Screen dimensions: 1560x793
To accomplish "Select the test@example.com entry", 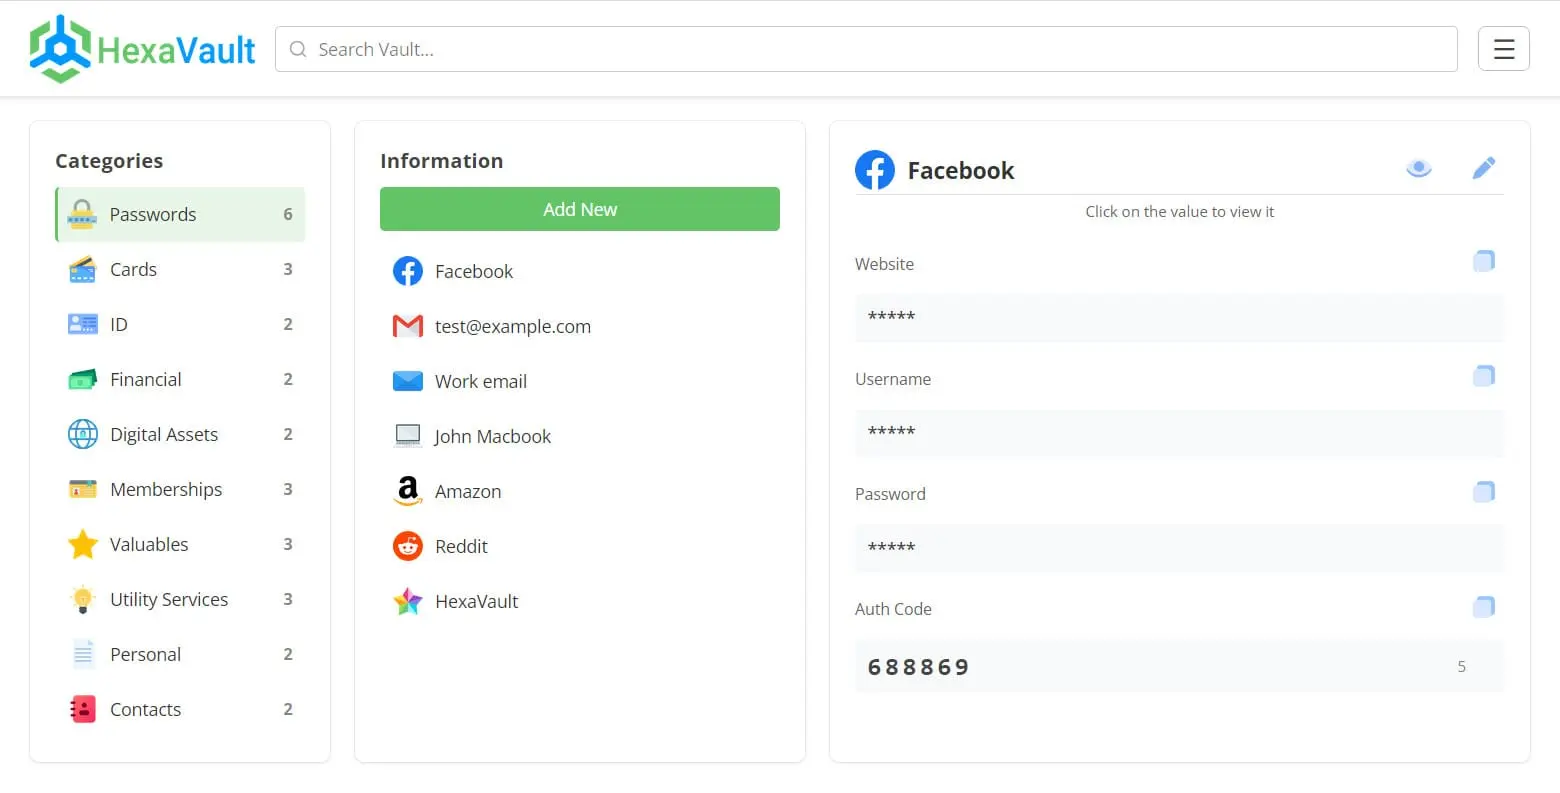I will (580, 326).
